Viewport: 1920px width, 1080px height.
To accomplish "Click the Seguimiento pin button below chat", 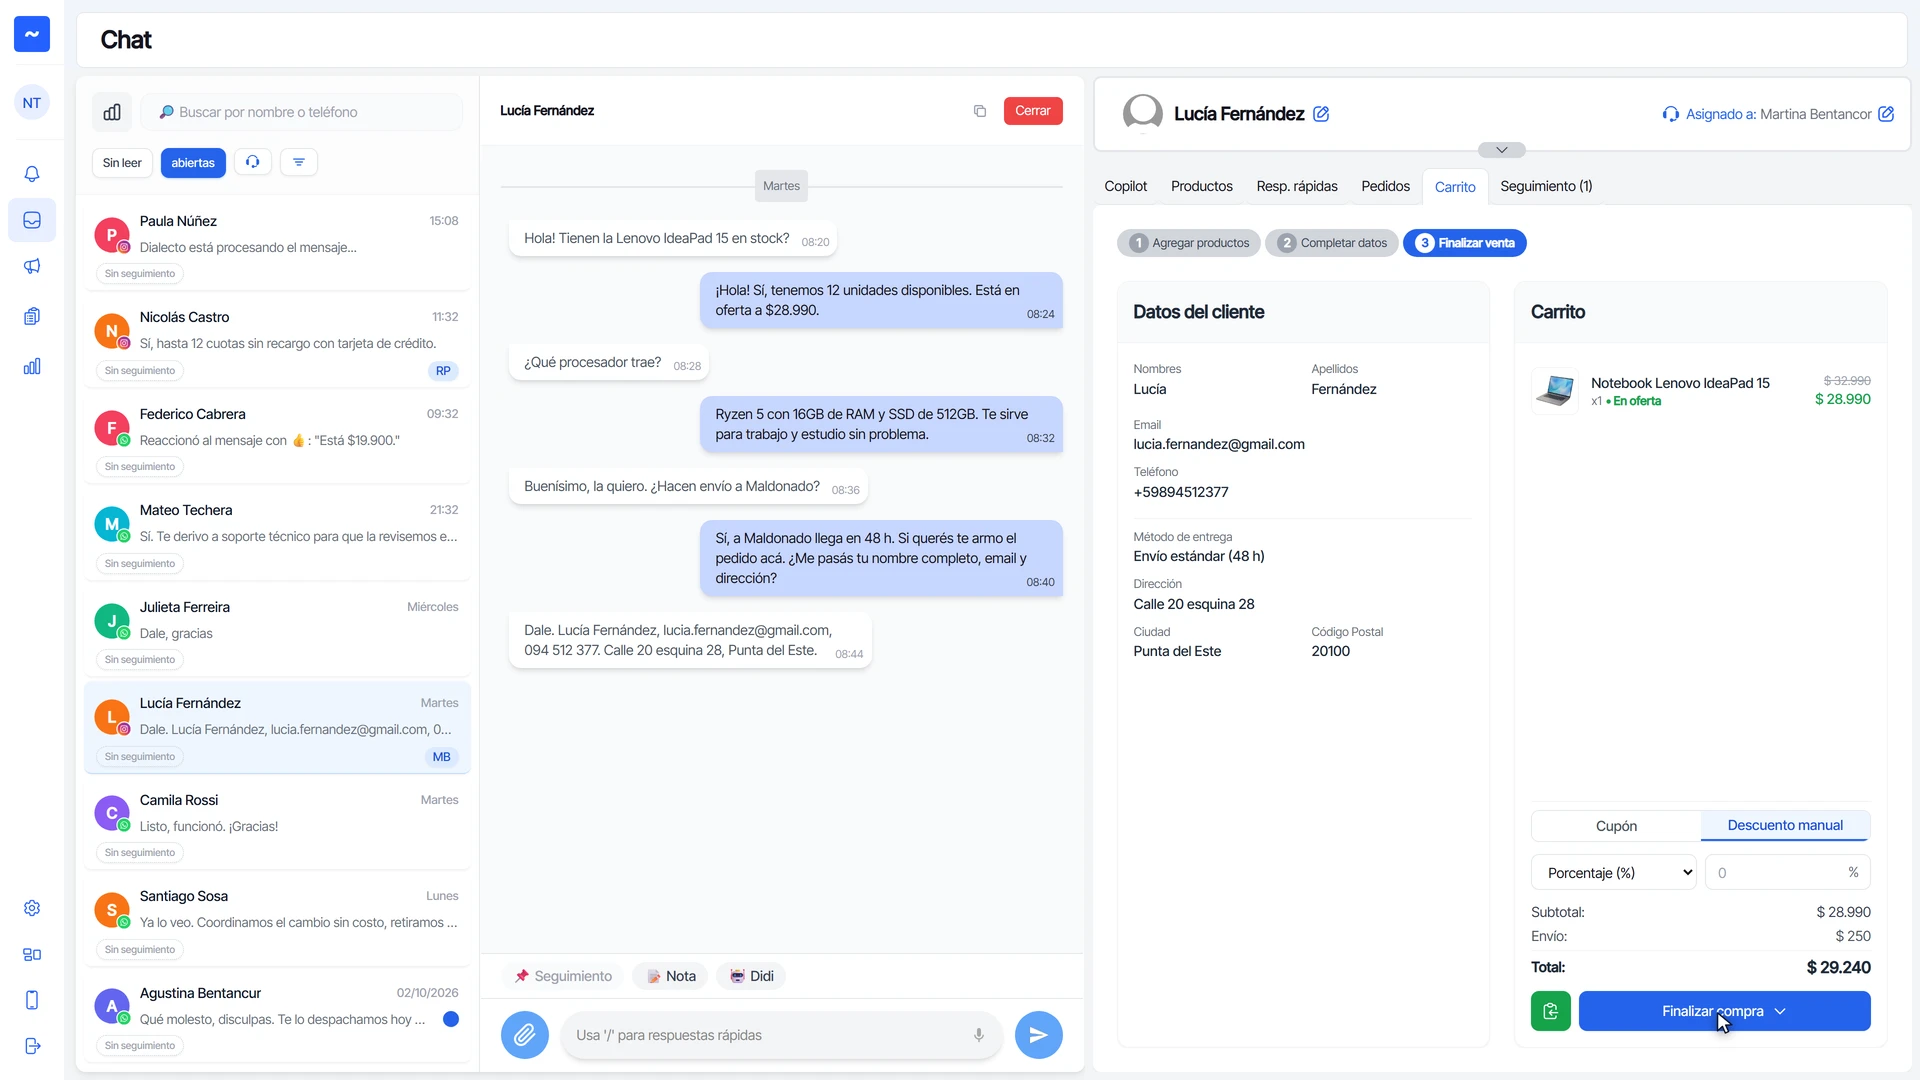I will tap(563, 976).
